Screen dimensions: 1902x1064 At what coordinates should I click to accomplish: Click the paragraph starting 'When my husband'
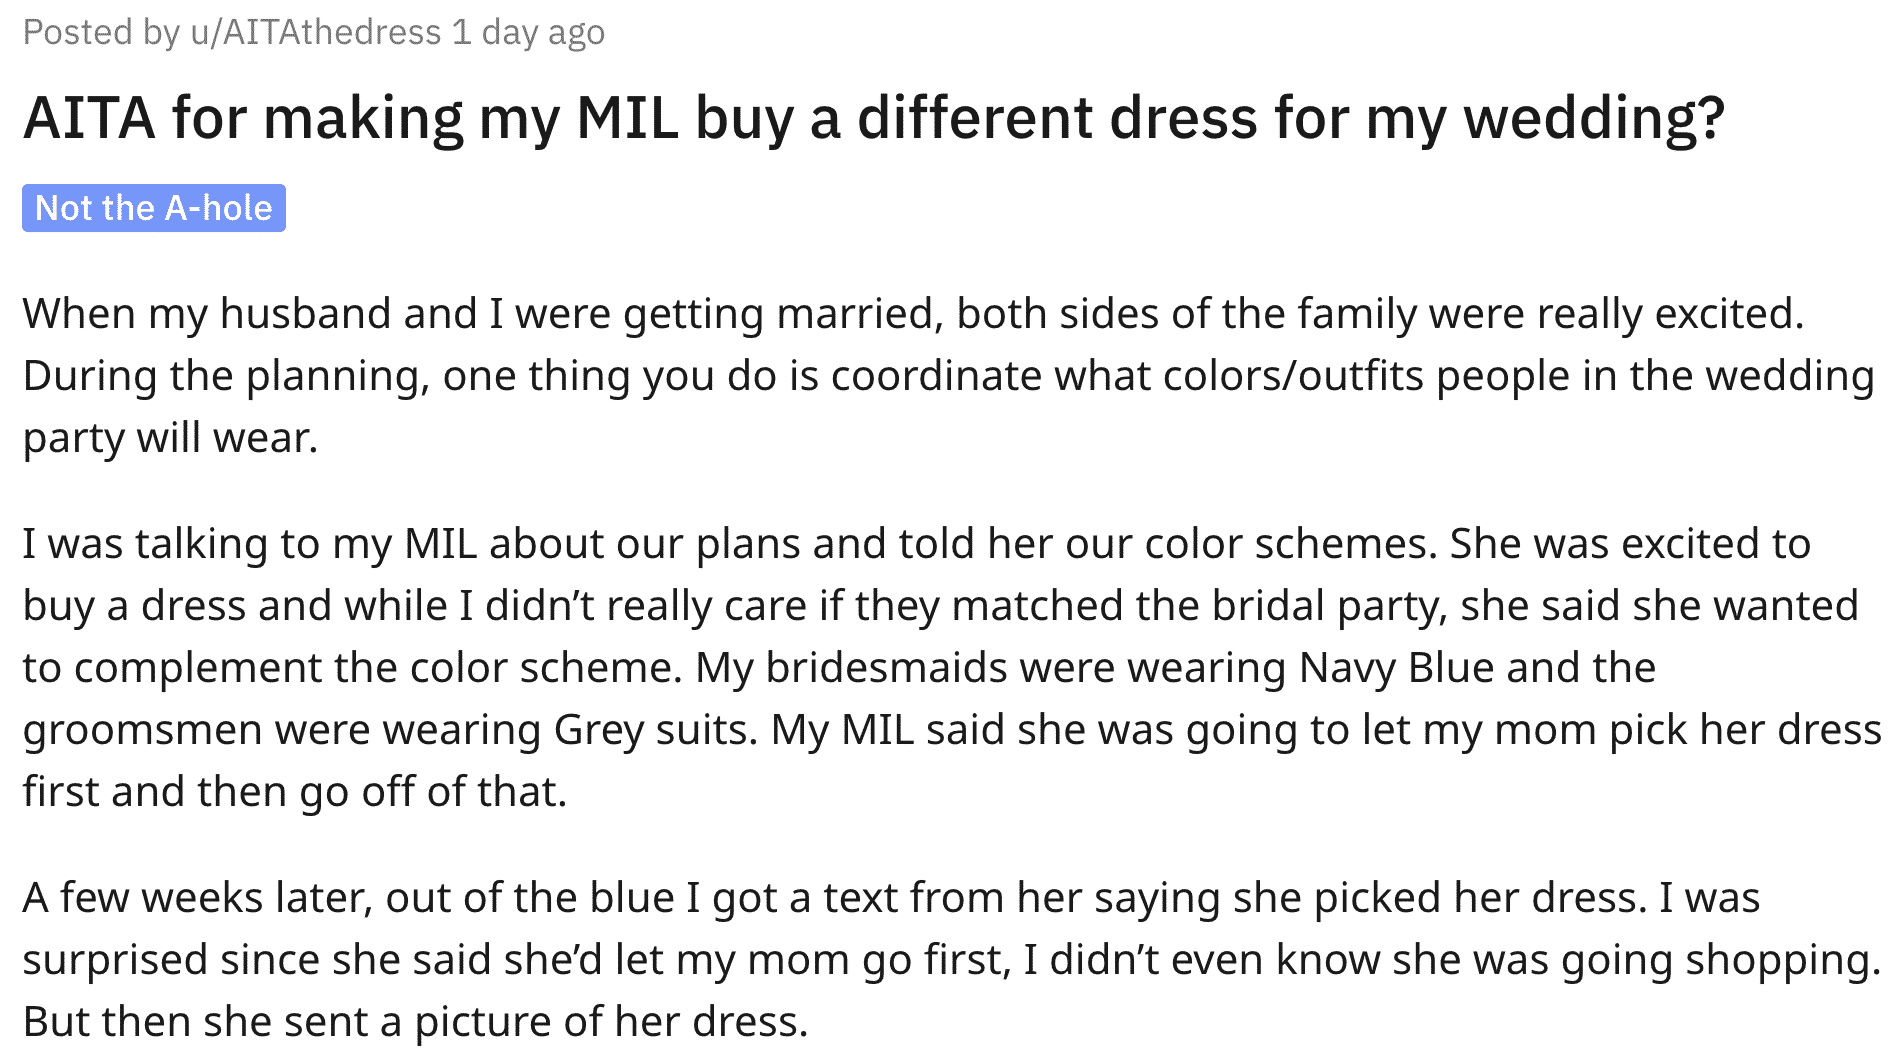click(948, 375)
